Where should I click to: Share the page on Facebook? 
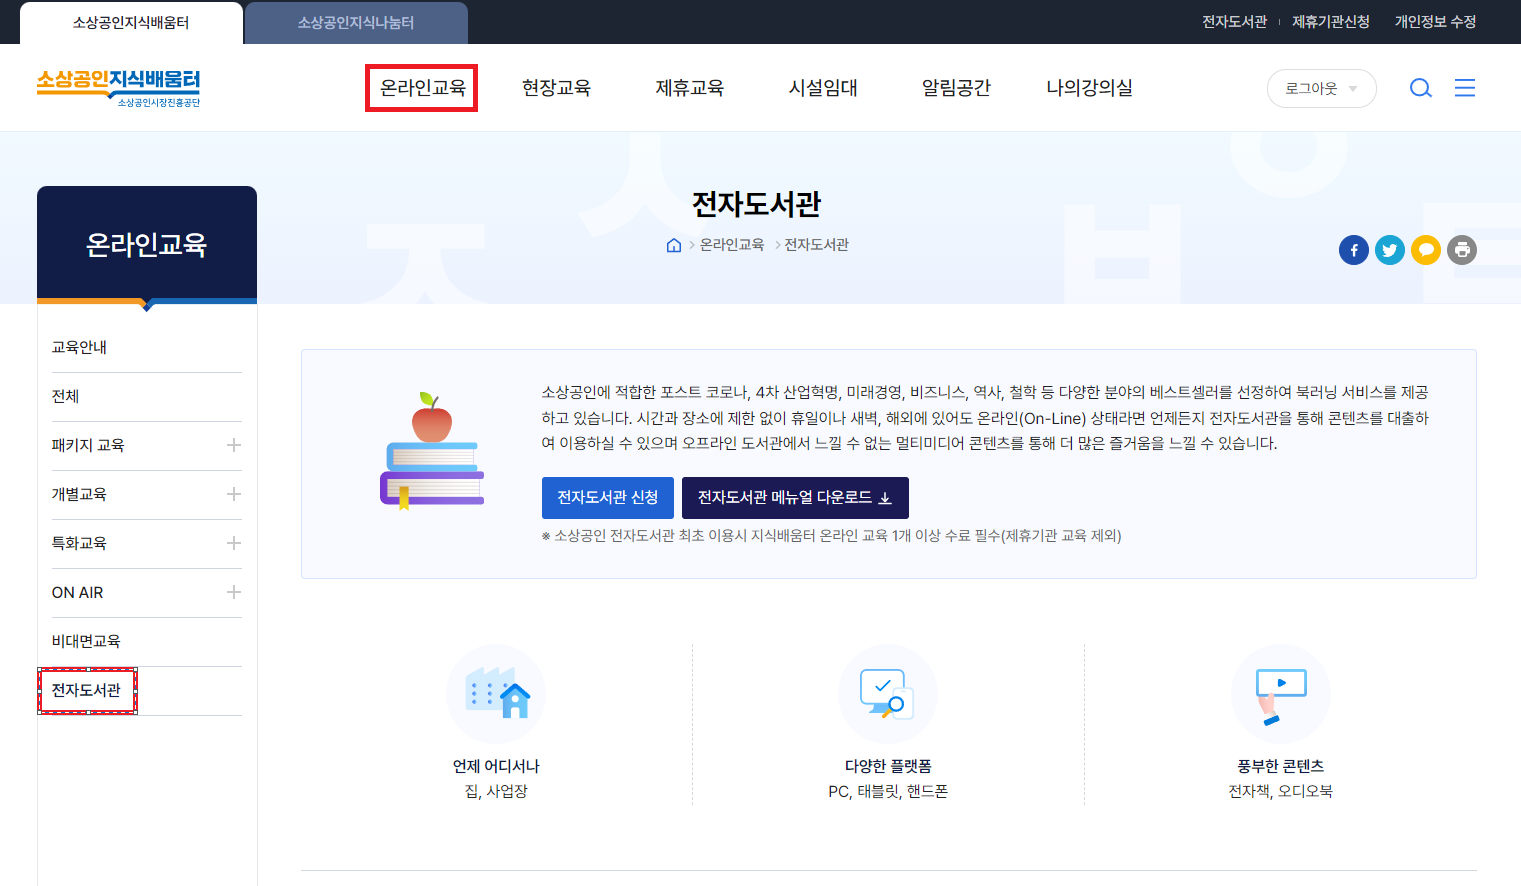click(x=1353, y=250)
